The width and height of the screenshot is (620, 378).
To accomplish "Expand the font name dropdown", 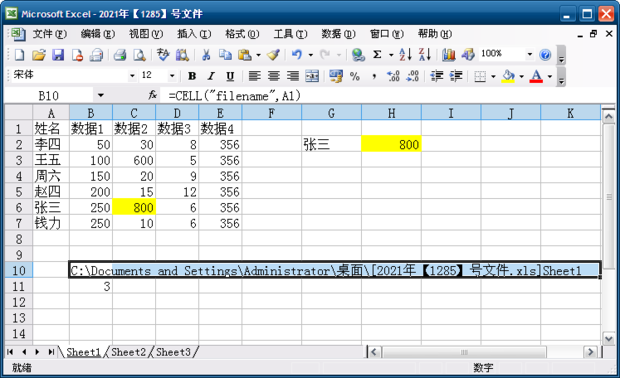I will pos(132,76).
